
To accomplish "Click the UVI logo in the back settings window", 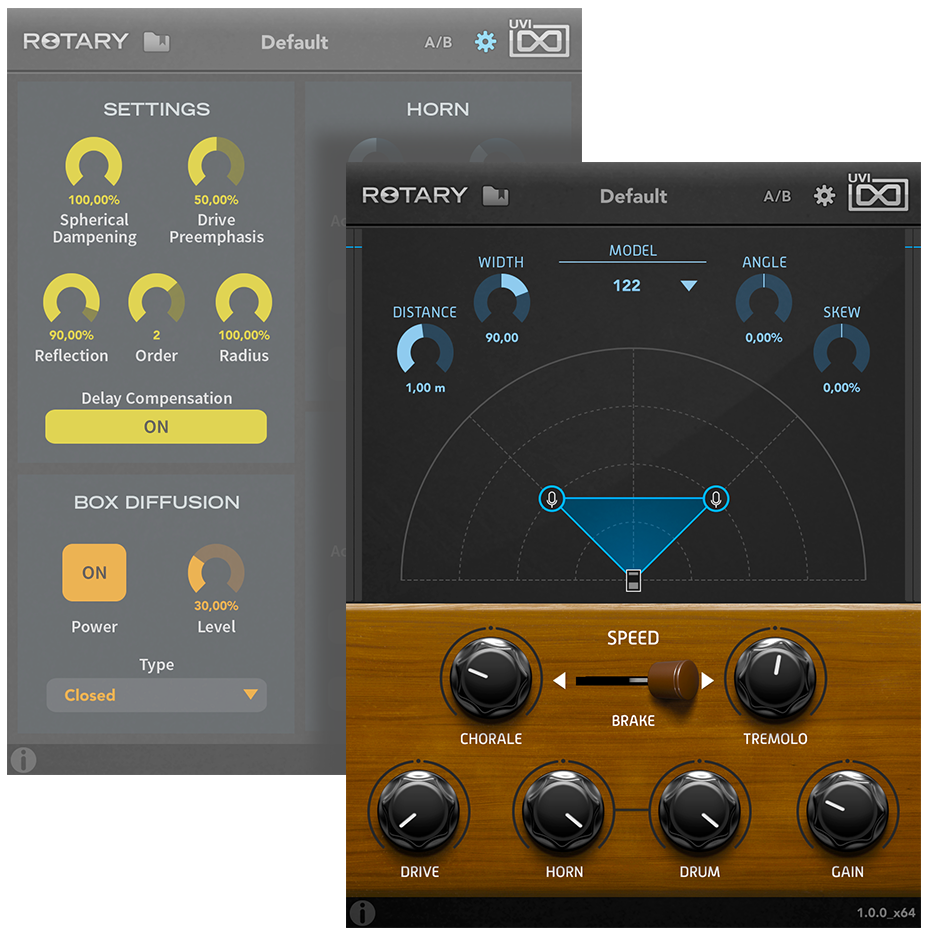I will [x=539, y=38].
